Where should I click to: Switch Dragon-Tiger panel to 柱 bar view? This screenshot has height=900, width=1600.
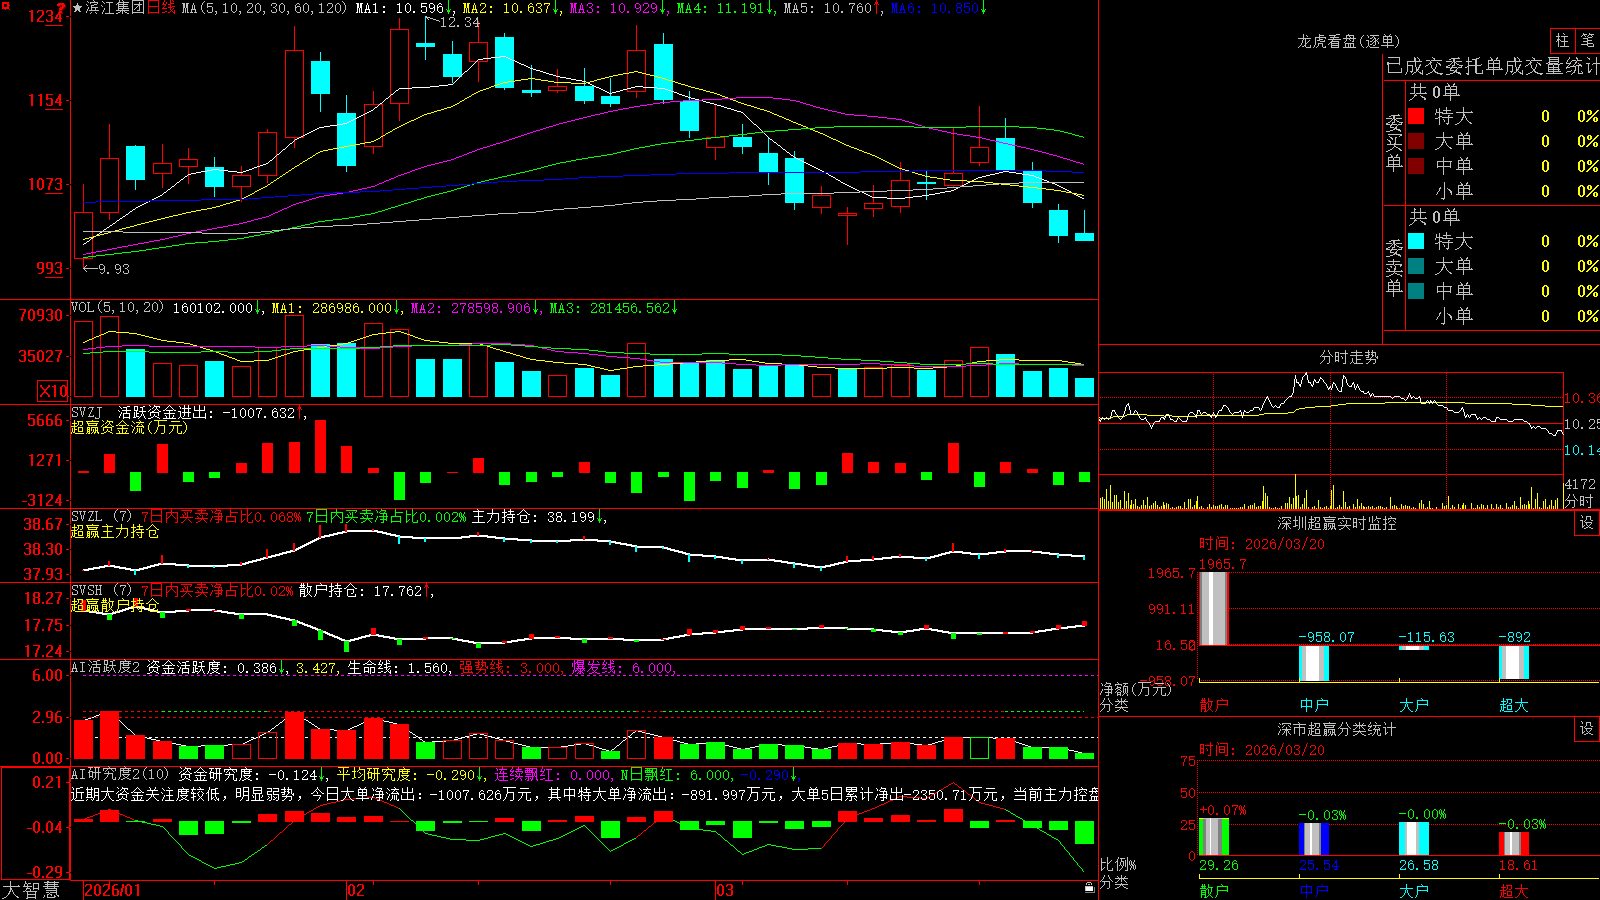coord(1562,40)
